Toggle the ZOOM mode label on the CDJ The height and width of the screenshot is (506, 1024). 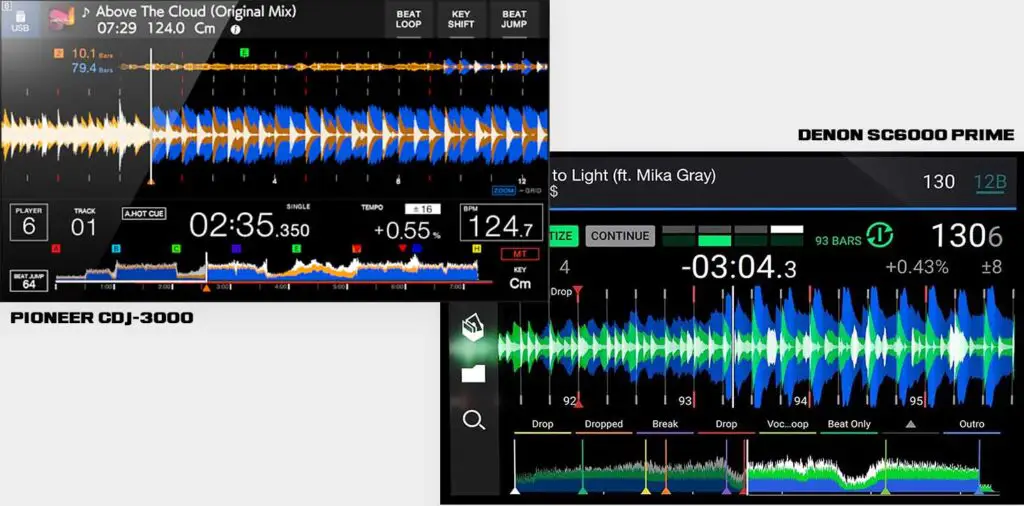click(x=504, y=191)
